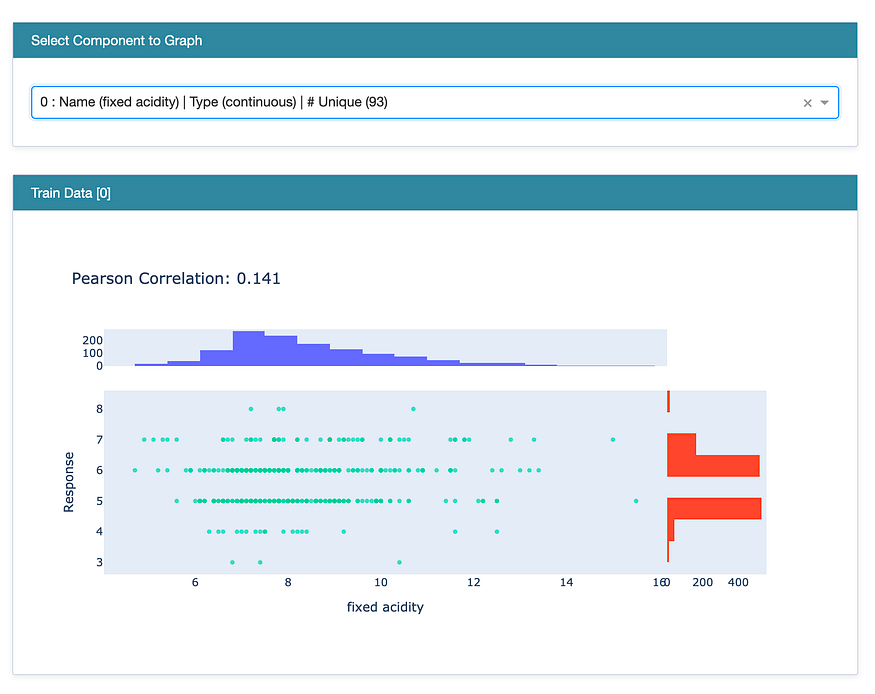Click the y-axis tick label 8
The width and height of the screenshot is (875, 694).
(99, 409)
